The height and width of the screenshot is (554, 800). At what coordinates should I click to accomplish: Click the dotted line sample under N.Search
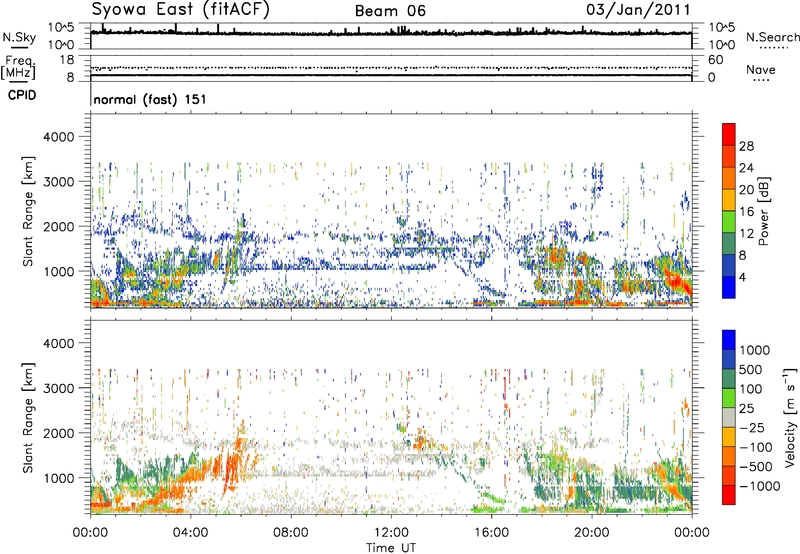coord(773,48)
